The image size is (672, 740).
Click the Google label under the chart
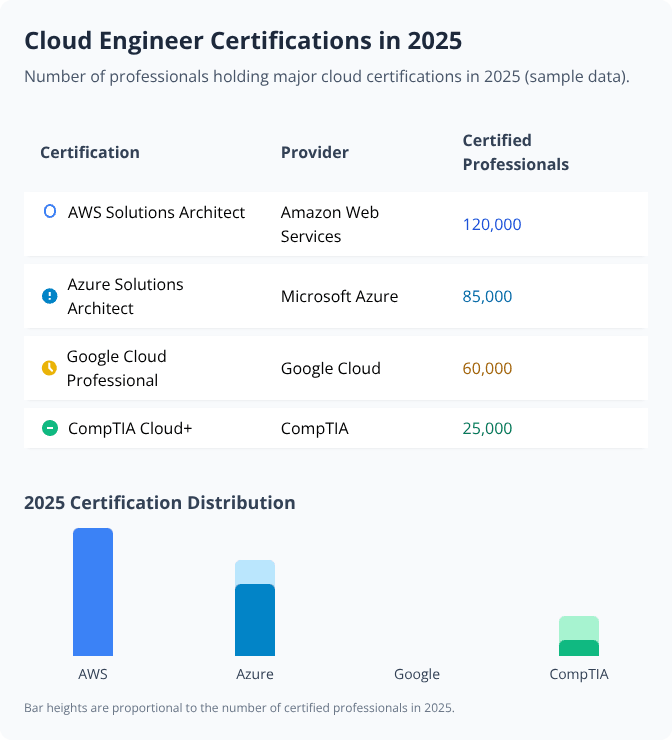pyautogui.click(x=417, y=674)
